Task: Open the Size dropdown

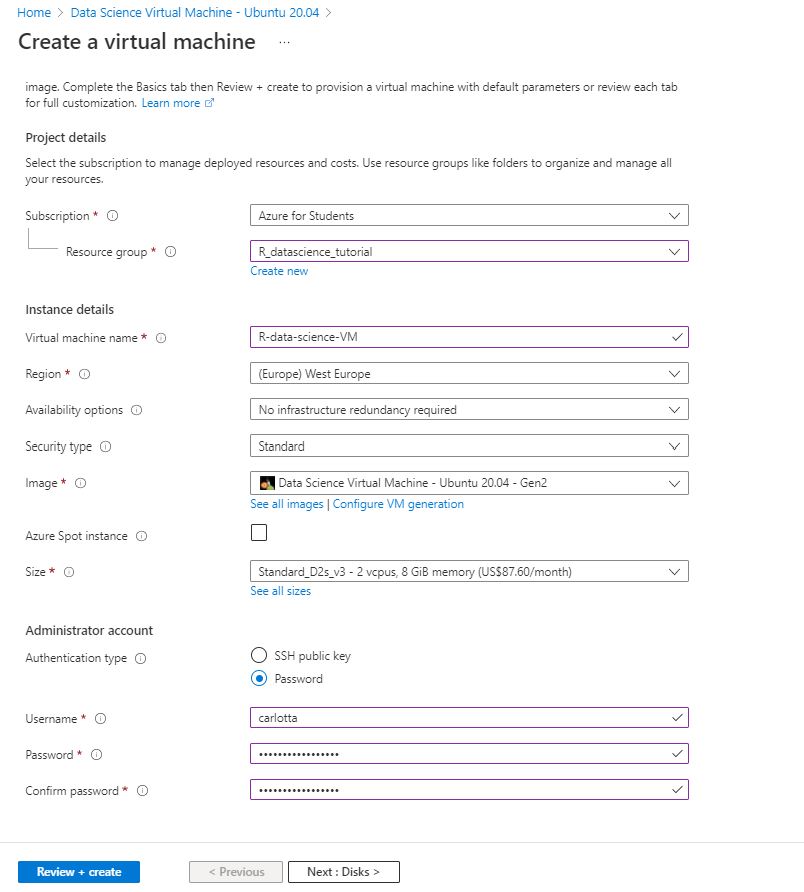Action: point(469,571)
